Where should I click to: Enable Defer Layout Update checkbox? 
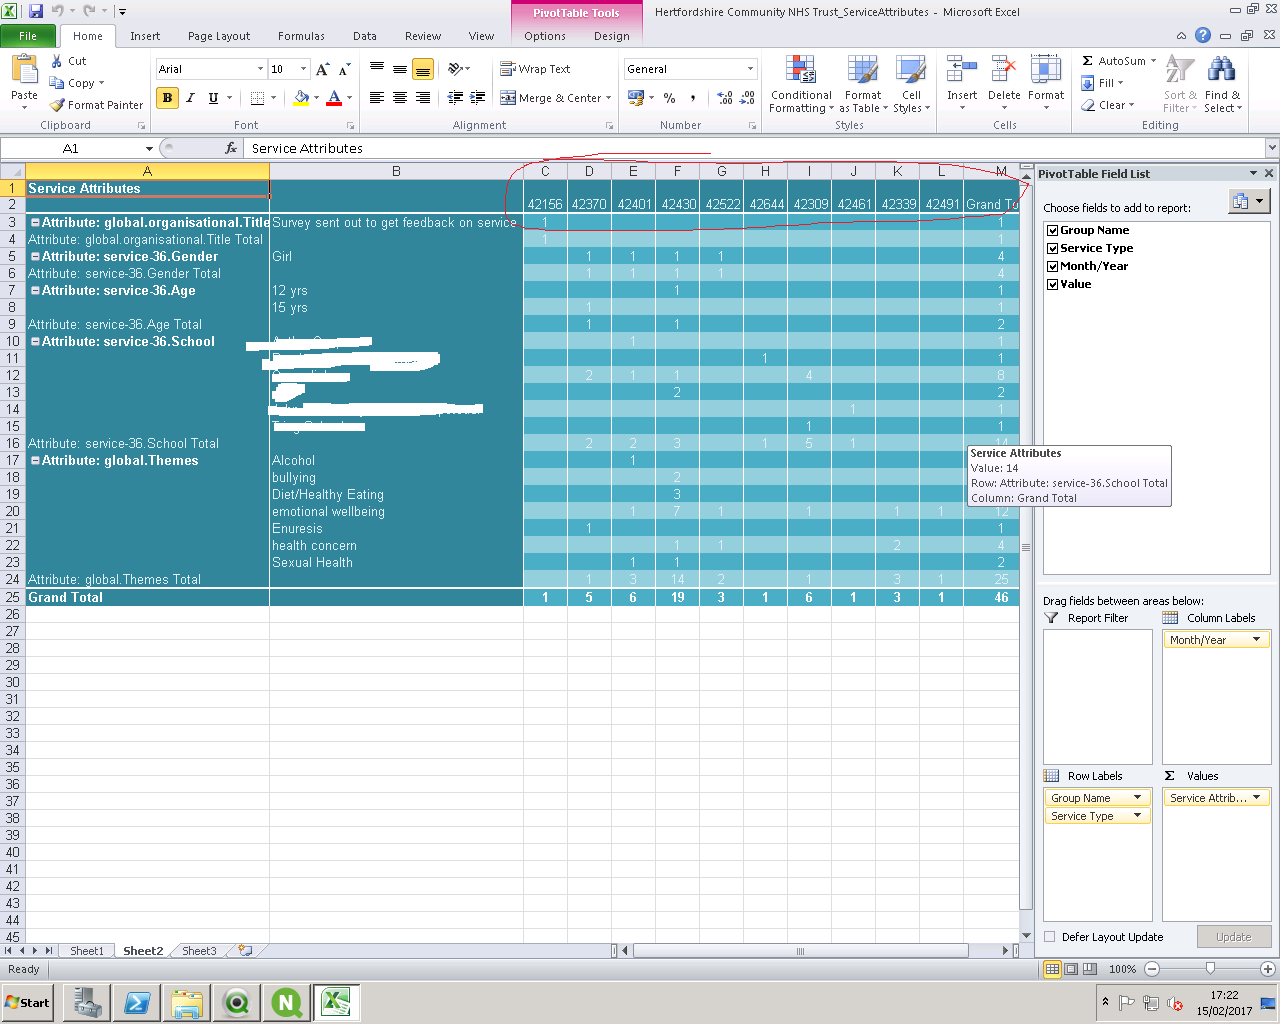[1050, 937]
